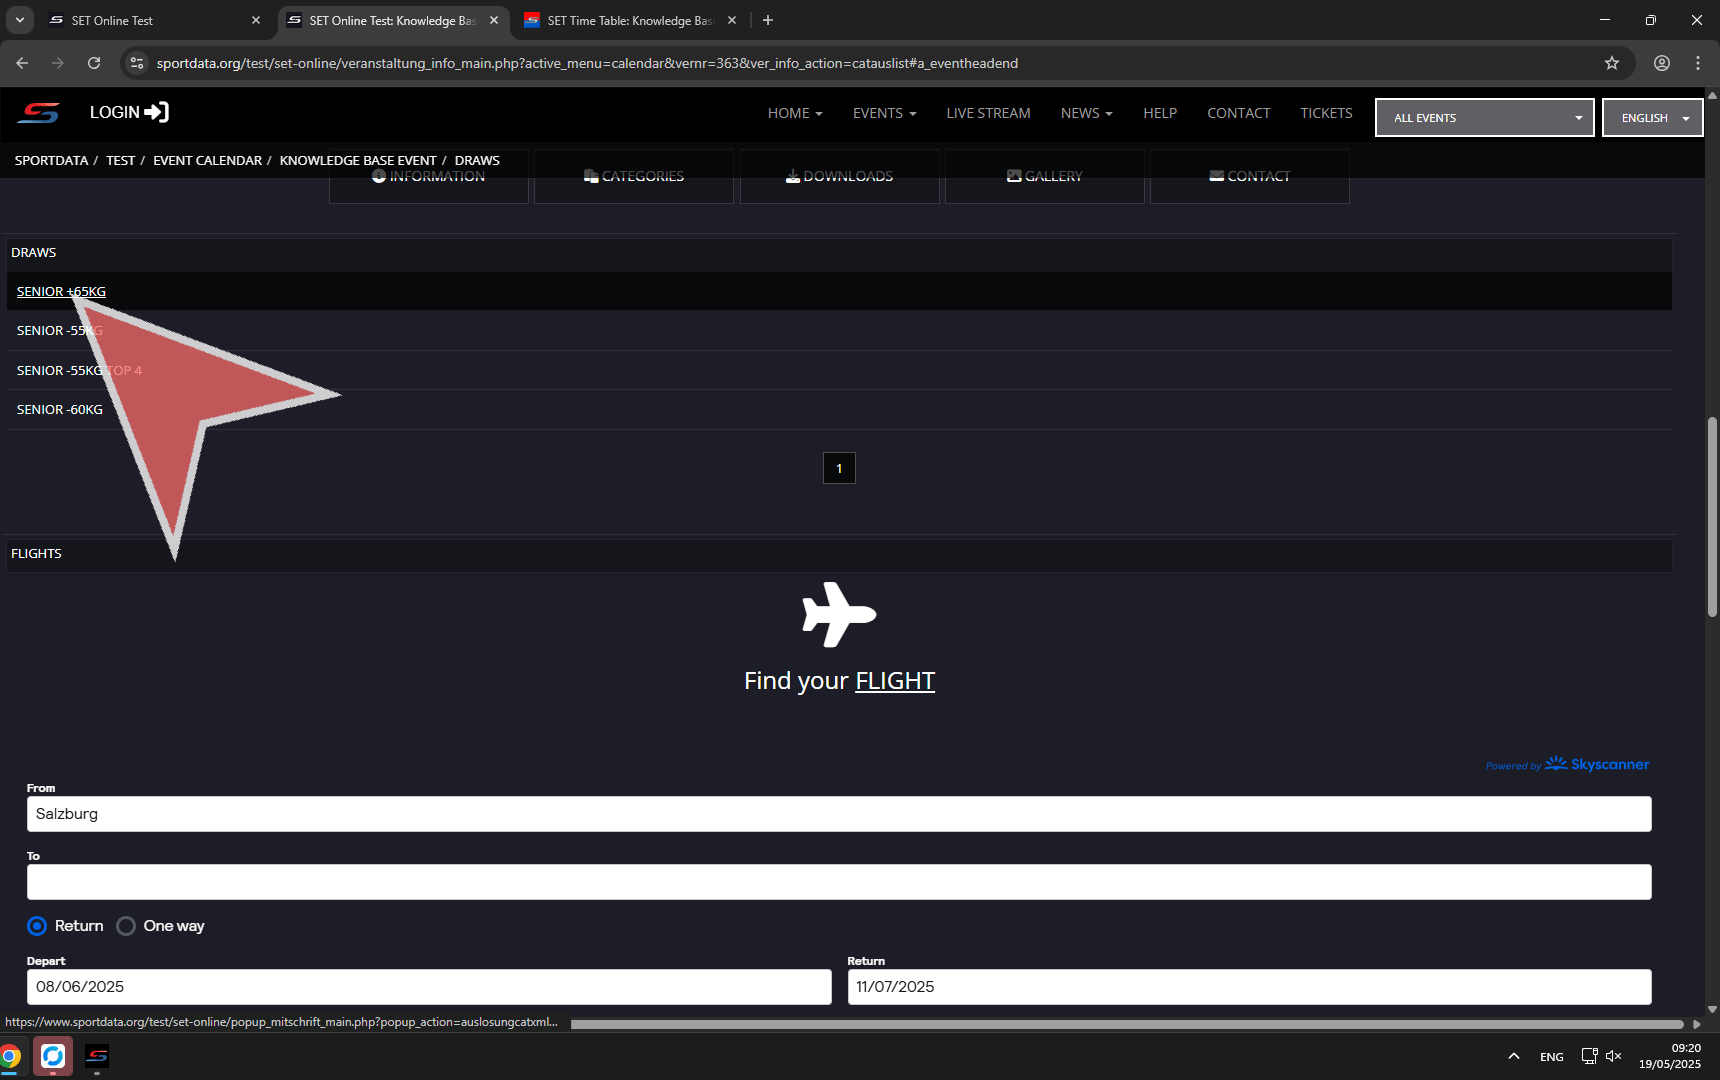Viewport: 1720px width, 1080px height.
Task: Open the HELP menu item
Action: pyautogui.click(x=1159, y=113)
